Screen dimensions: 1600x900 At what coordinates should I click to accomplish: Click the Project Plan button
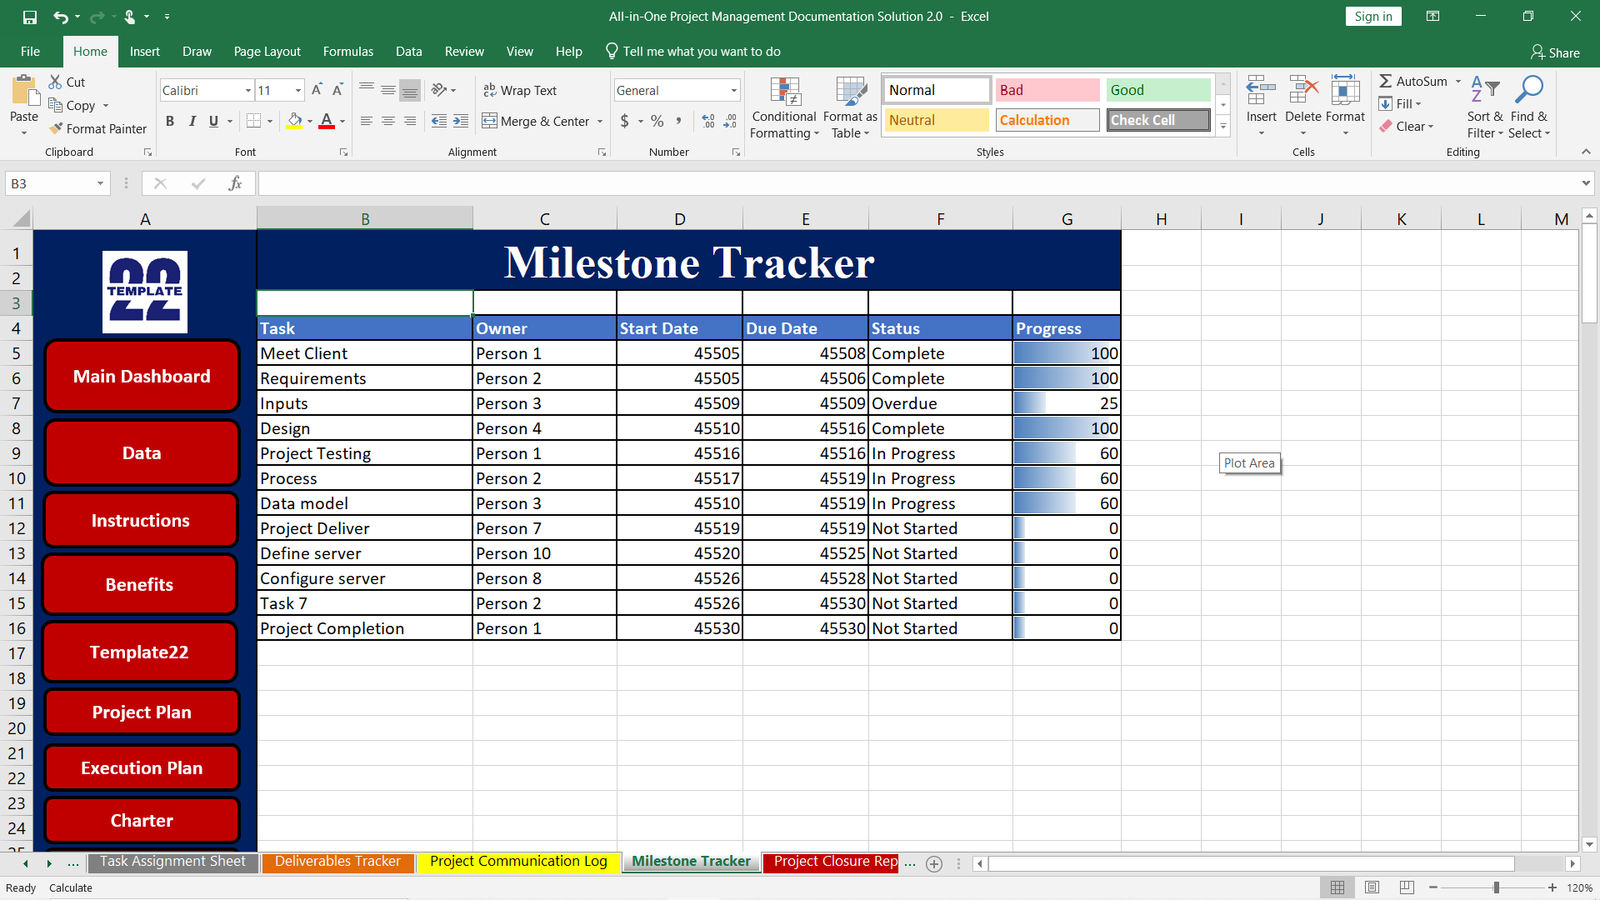(142, 712)
